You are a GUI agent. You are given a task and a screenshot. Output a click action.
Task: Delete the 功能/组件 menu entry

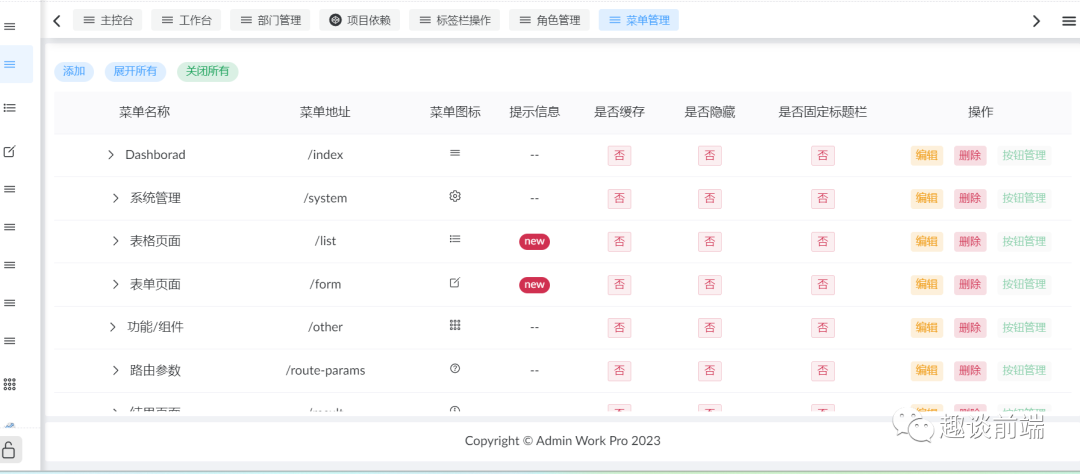tap(970, 328)
